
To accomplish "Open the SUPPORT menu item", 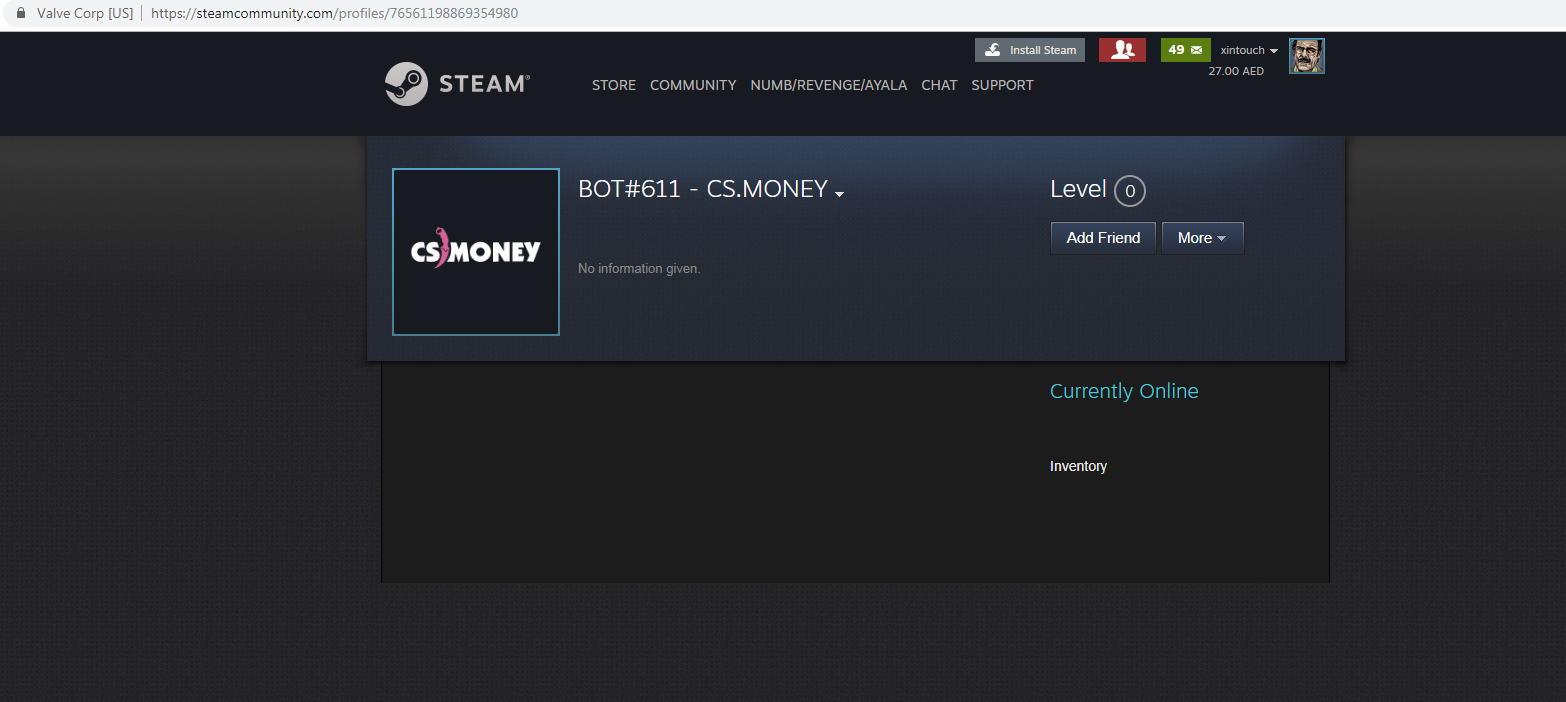I will coord(1002,85).
